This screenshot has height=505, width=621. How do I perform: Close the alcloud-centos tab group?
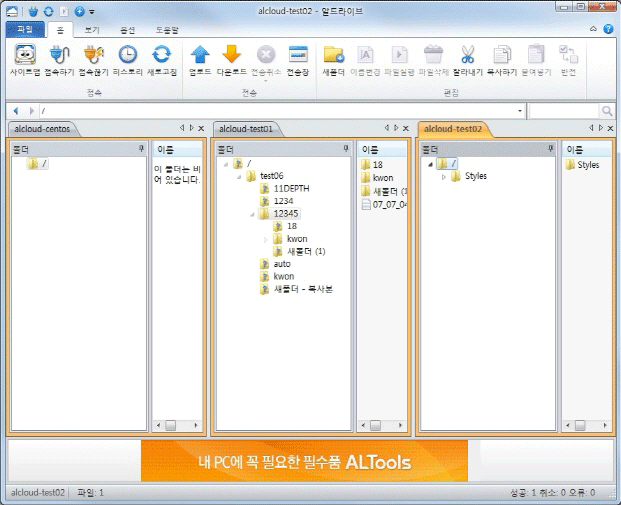click(201, 128)
